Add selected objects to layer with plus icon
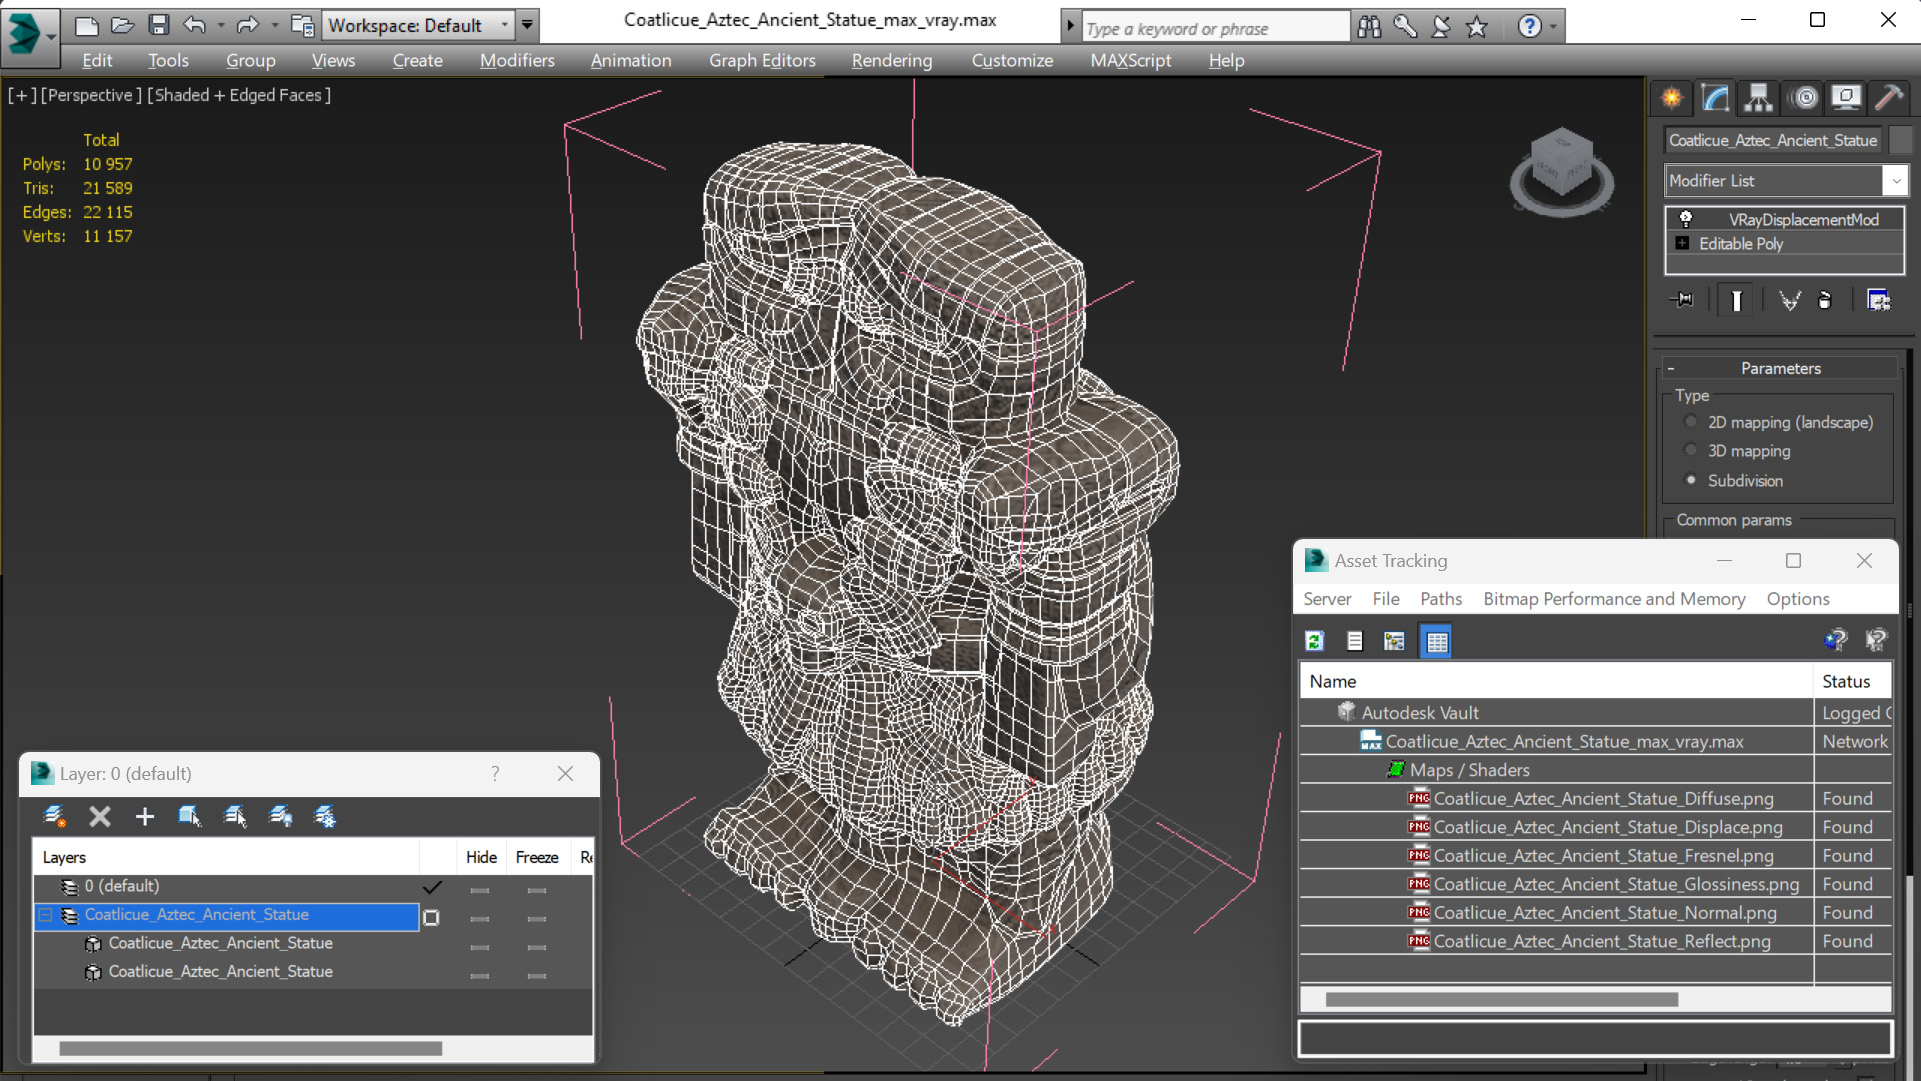This screenshot has width=1921, height=1081. [145, 817]
